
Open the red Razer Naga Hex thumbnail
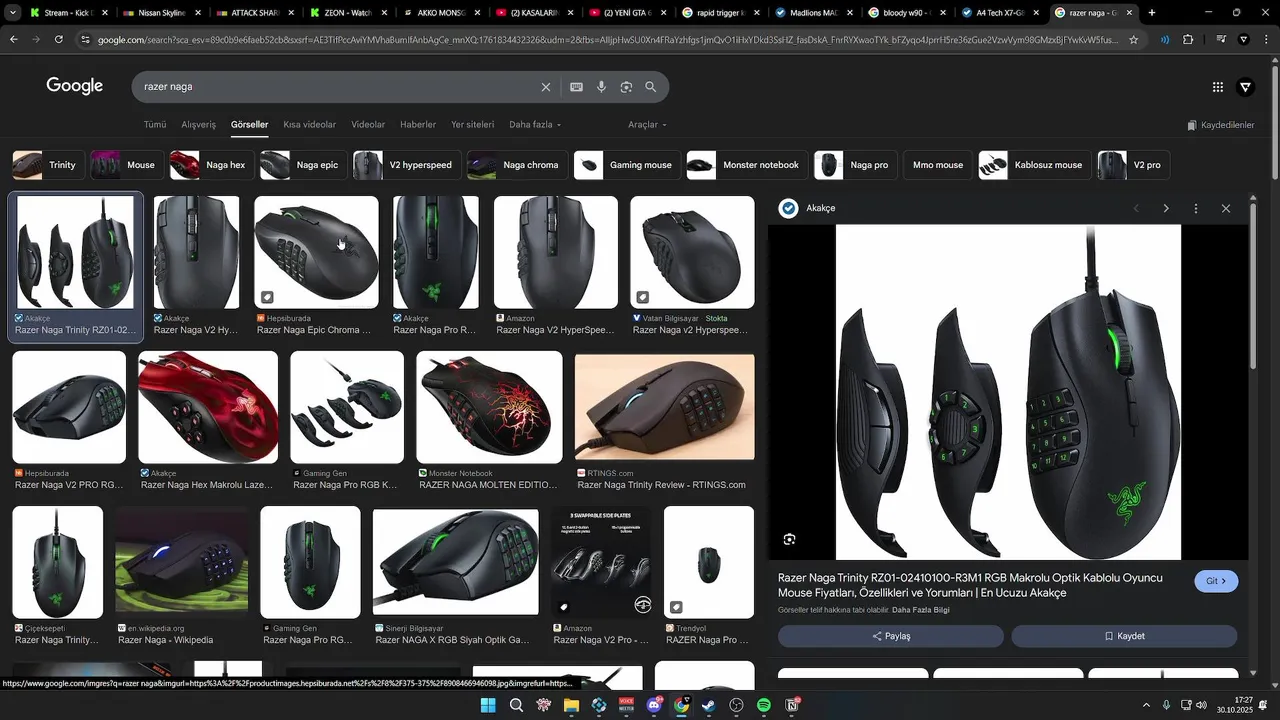pyautogui.click(x=208, y=407)
